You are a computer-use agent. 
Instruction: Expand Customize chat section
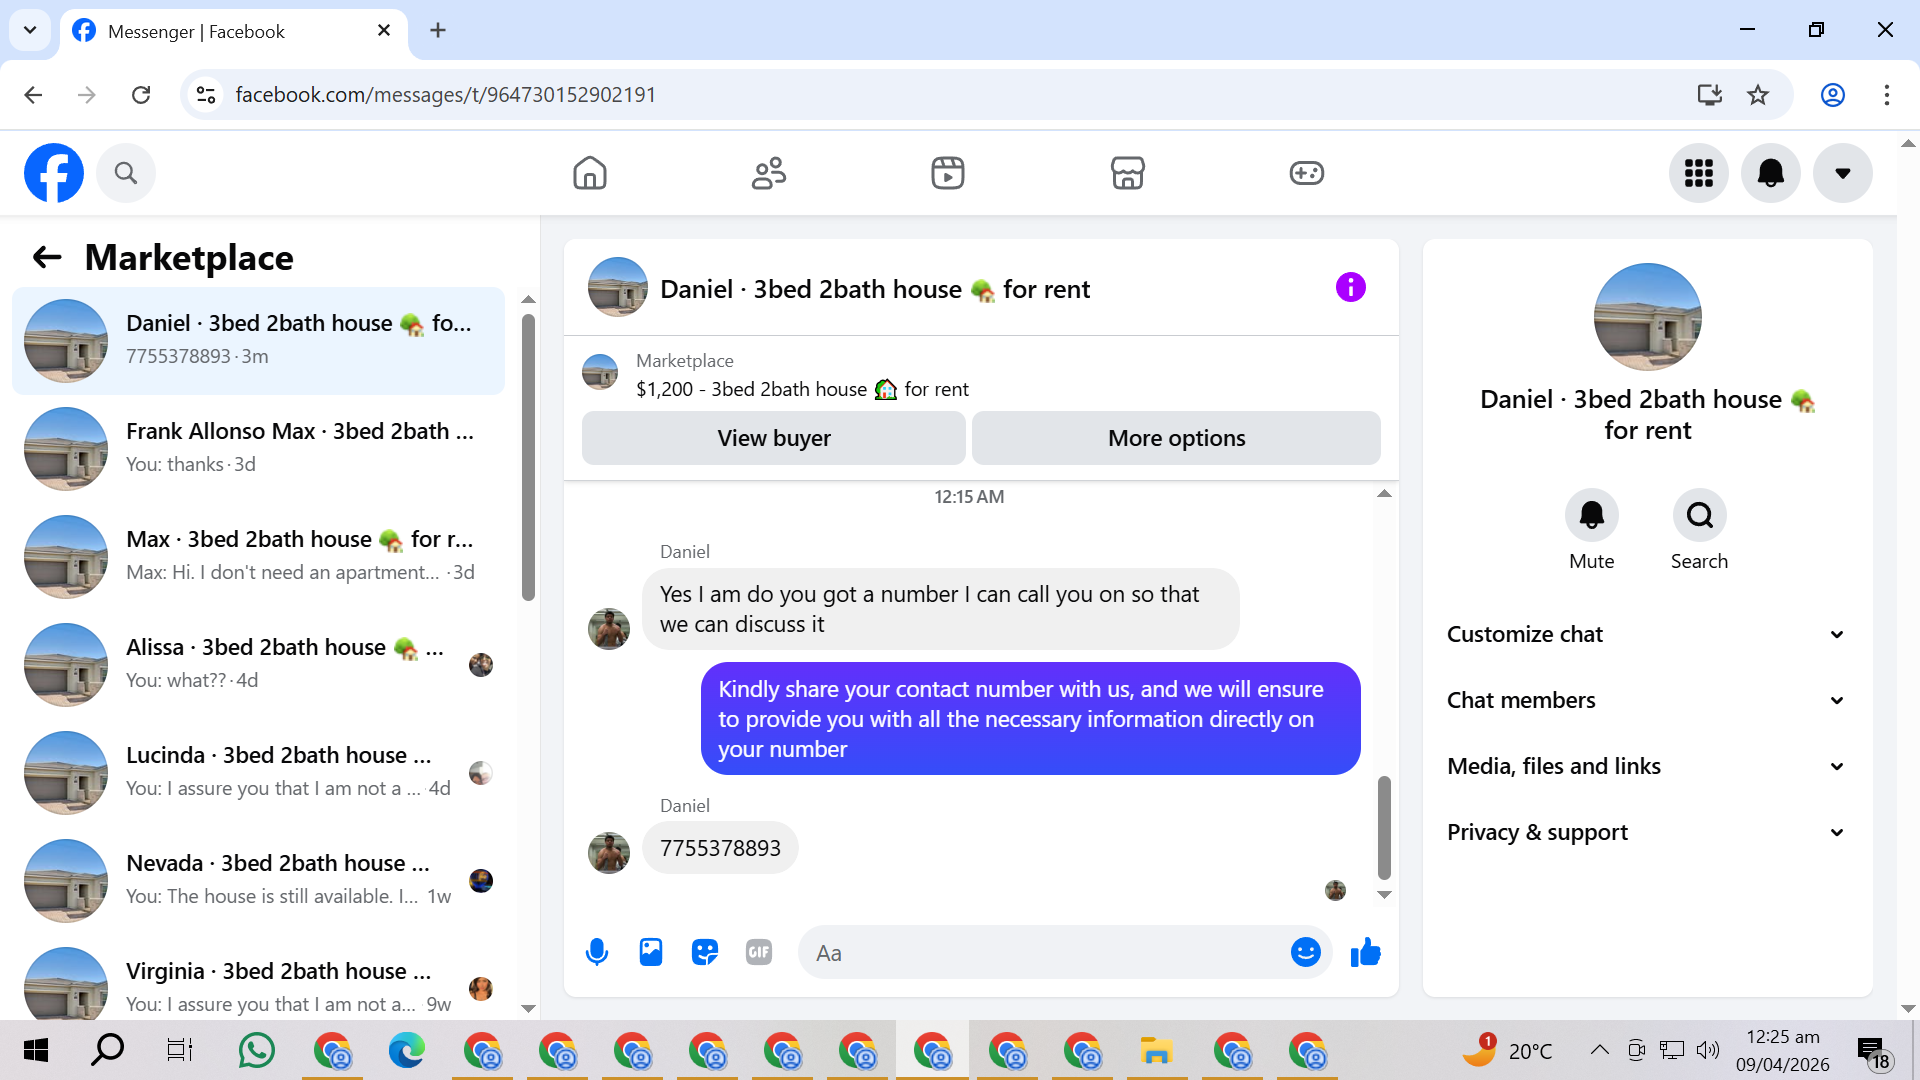coord(1647,634)
